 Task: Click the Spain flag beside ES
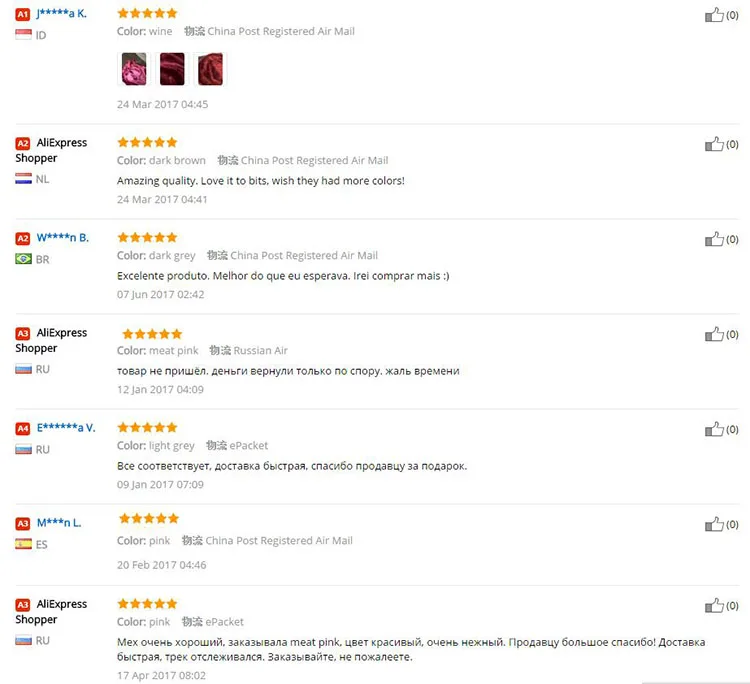tap(23, 544)
